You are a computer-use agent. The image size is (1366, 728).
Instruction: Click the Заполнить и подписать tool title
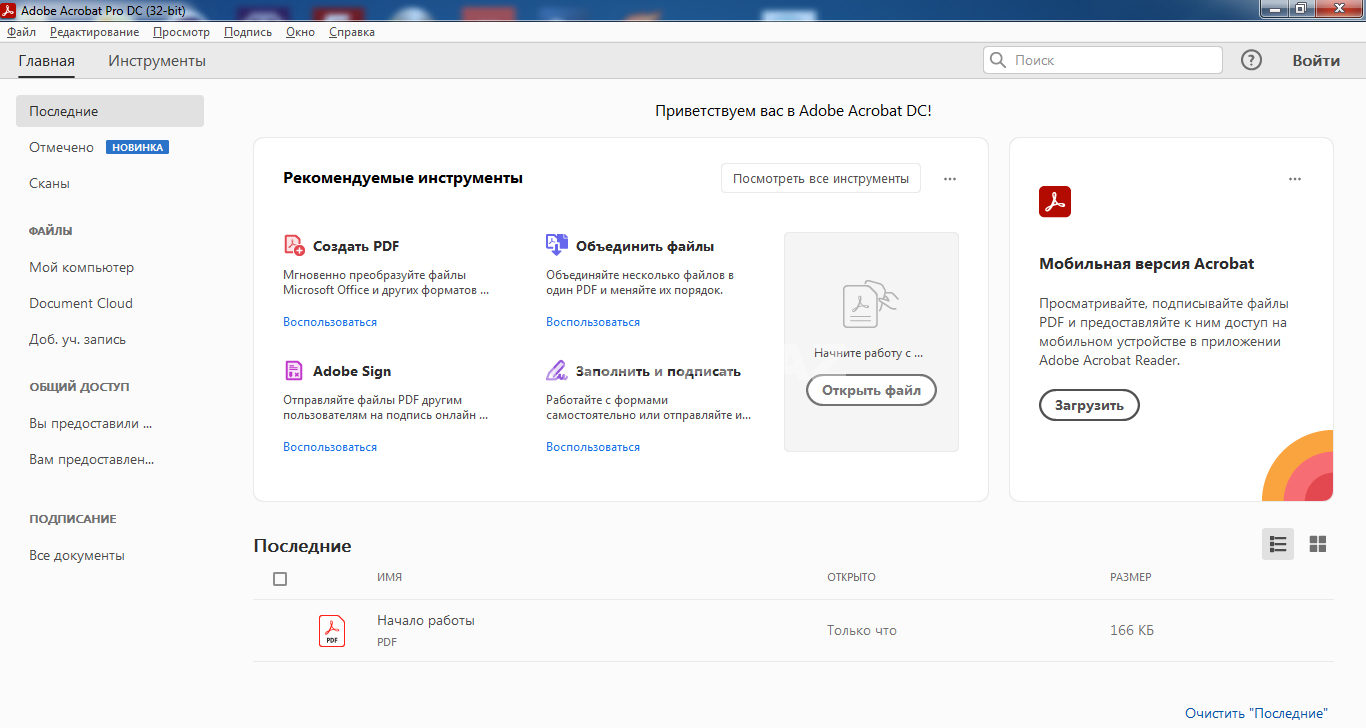658,371
